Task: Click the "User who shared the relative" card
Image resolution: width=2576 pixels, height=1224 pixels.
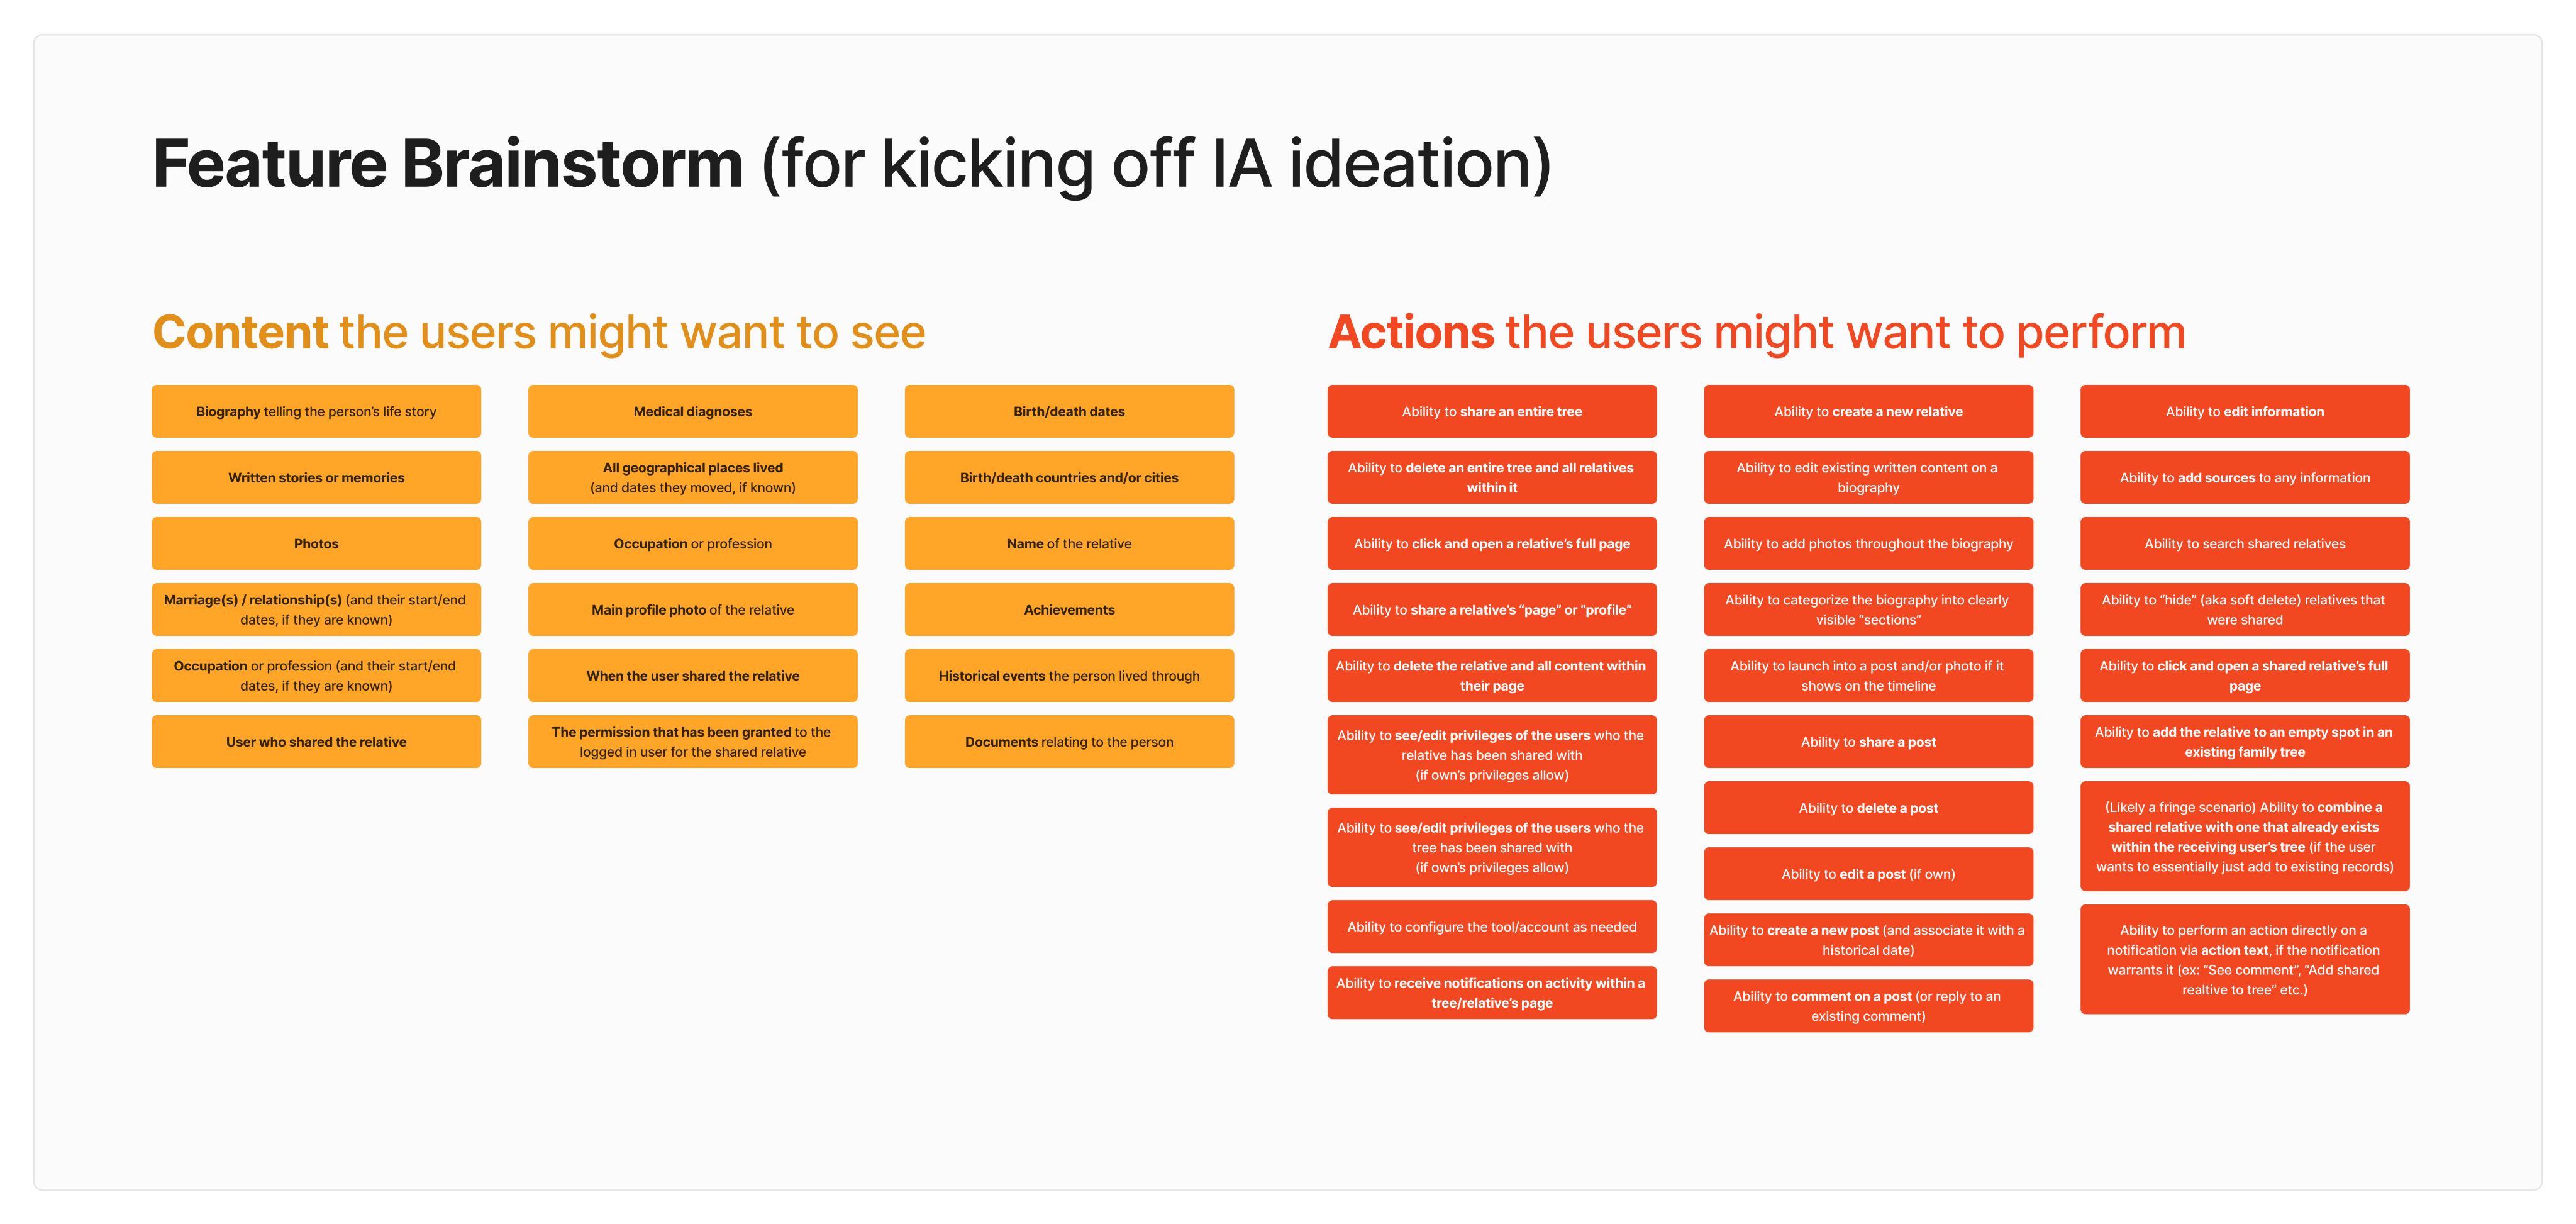Action: [x=316, y=741]
